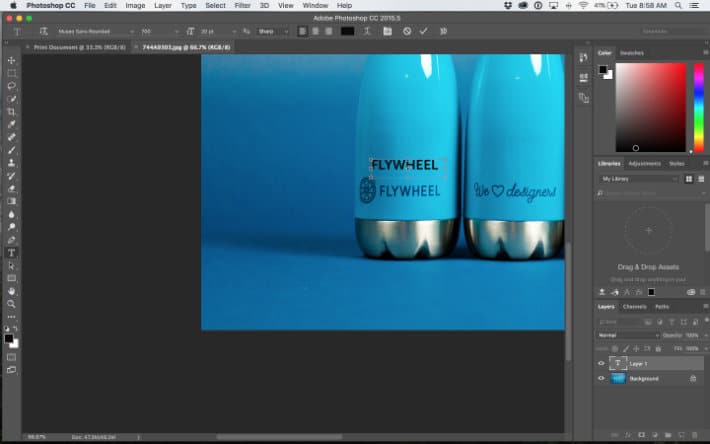Image resolution: width=710 pixels, height=444 pixels.
Task: Select the Quick Selection tool
Action: (x=12, y=99)
